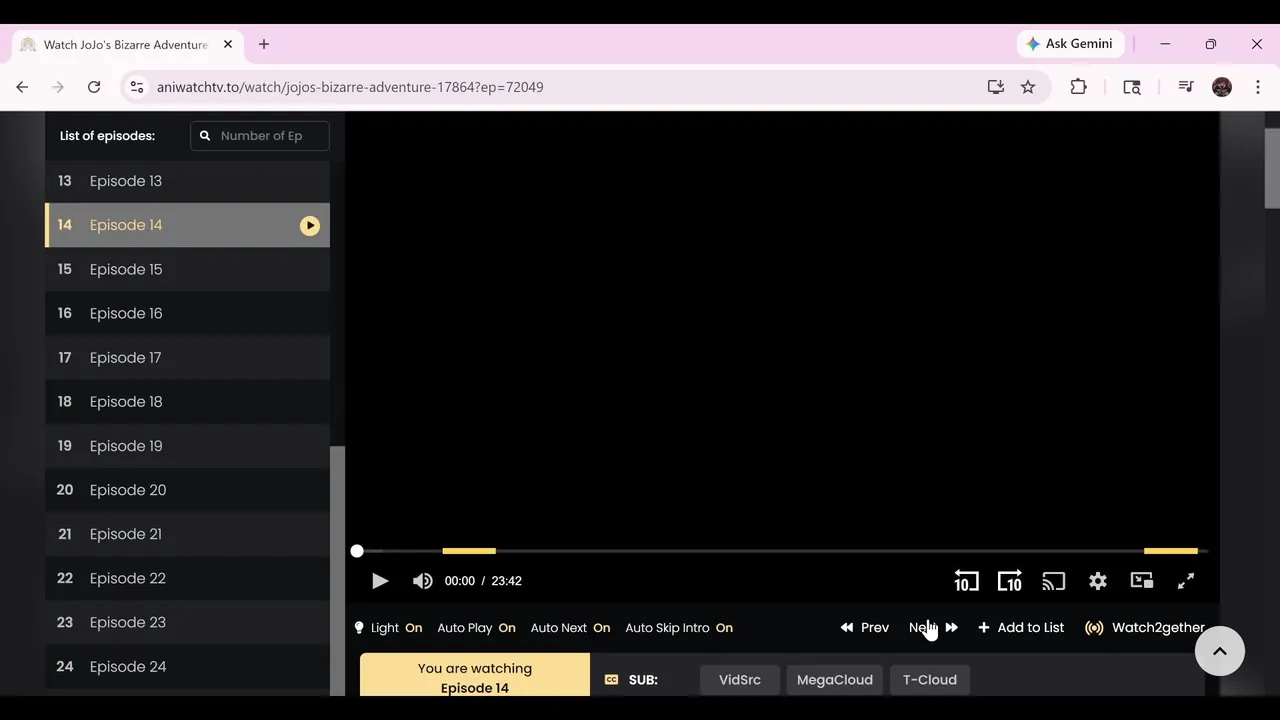Reload the page

[x=94, y=87]
